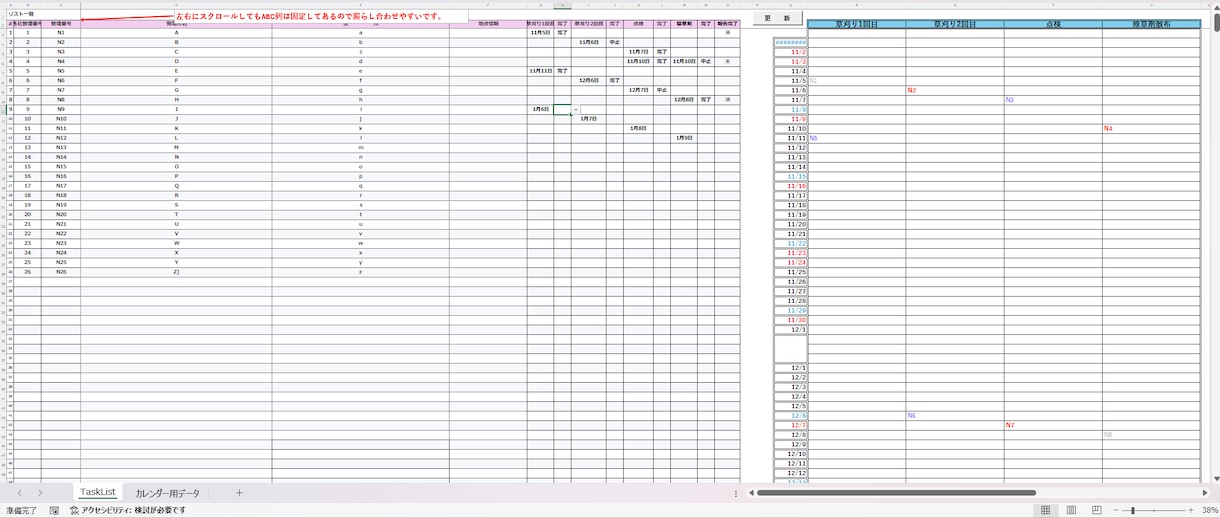Select the 管理番号 header cell
This screenshot has height=518, width=1220.
(61, 23)
